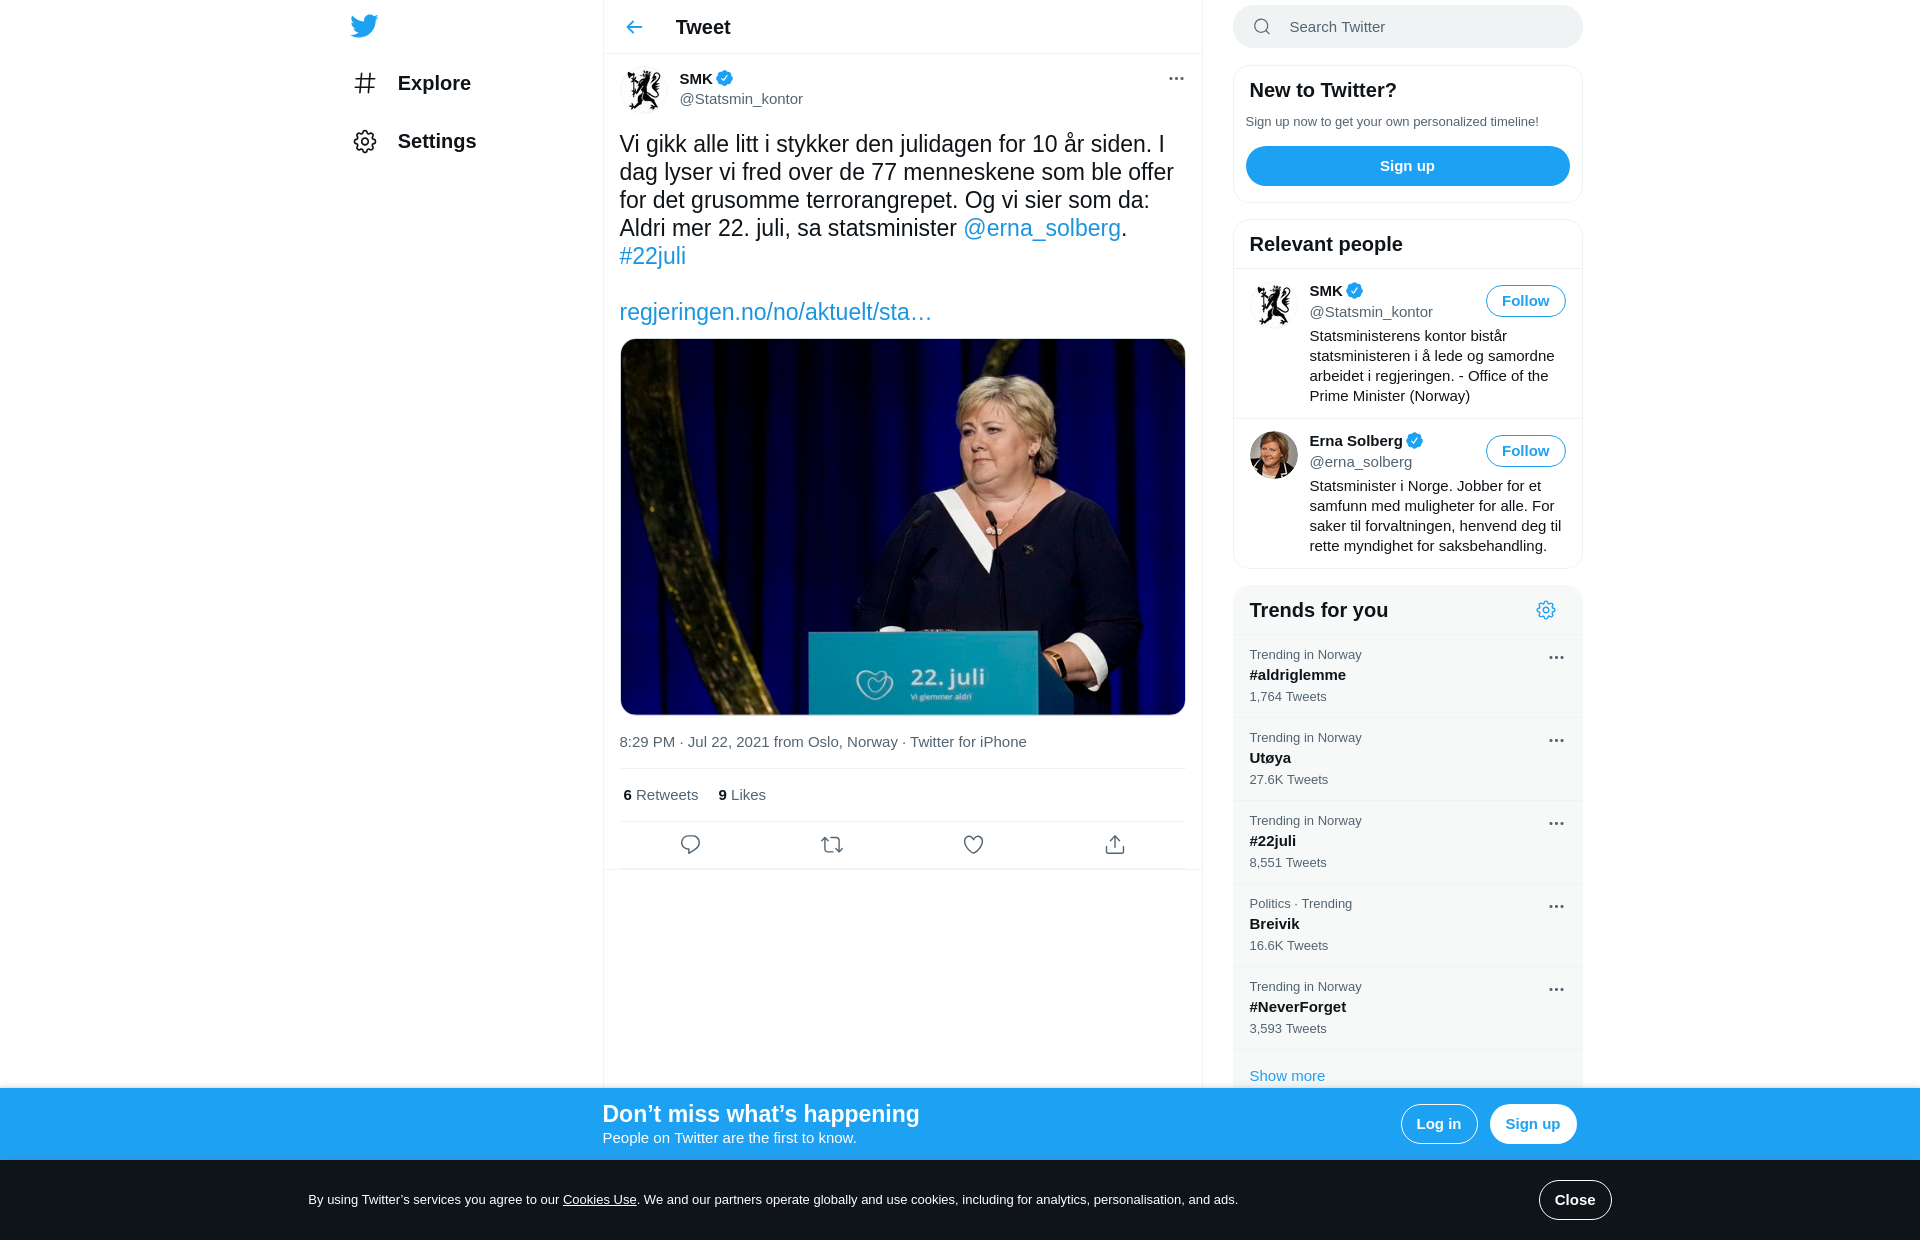Open options for #aldriglemme trend

1556,657
